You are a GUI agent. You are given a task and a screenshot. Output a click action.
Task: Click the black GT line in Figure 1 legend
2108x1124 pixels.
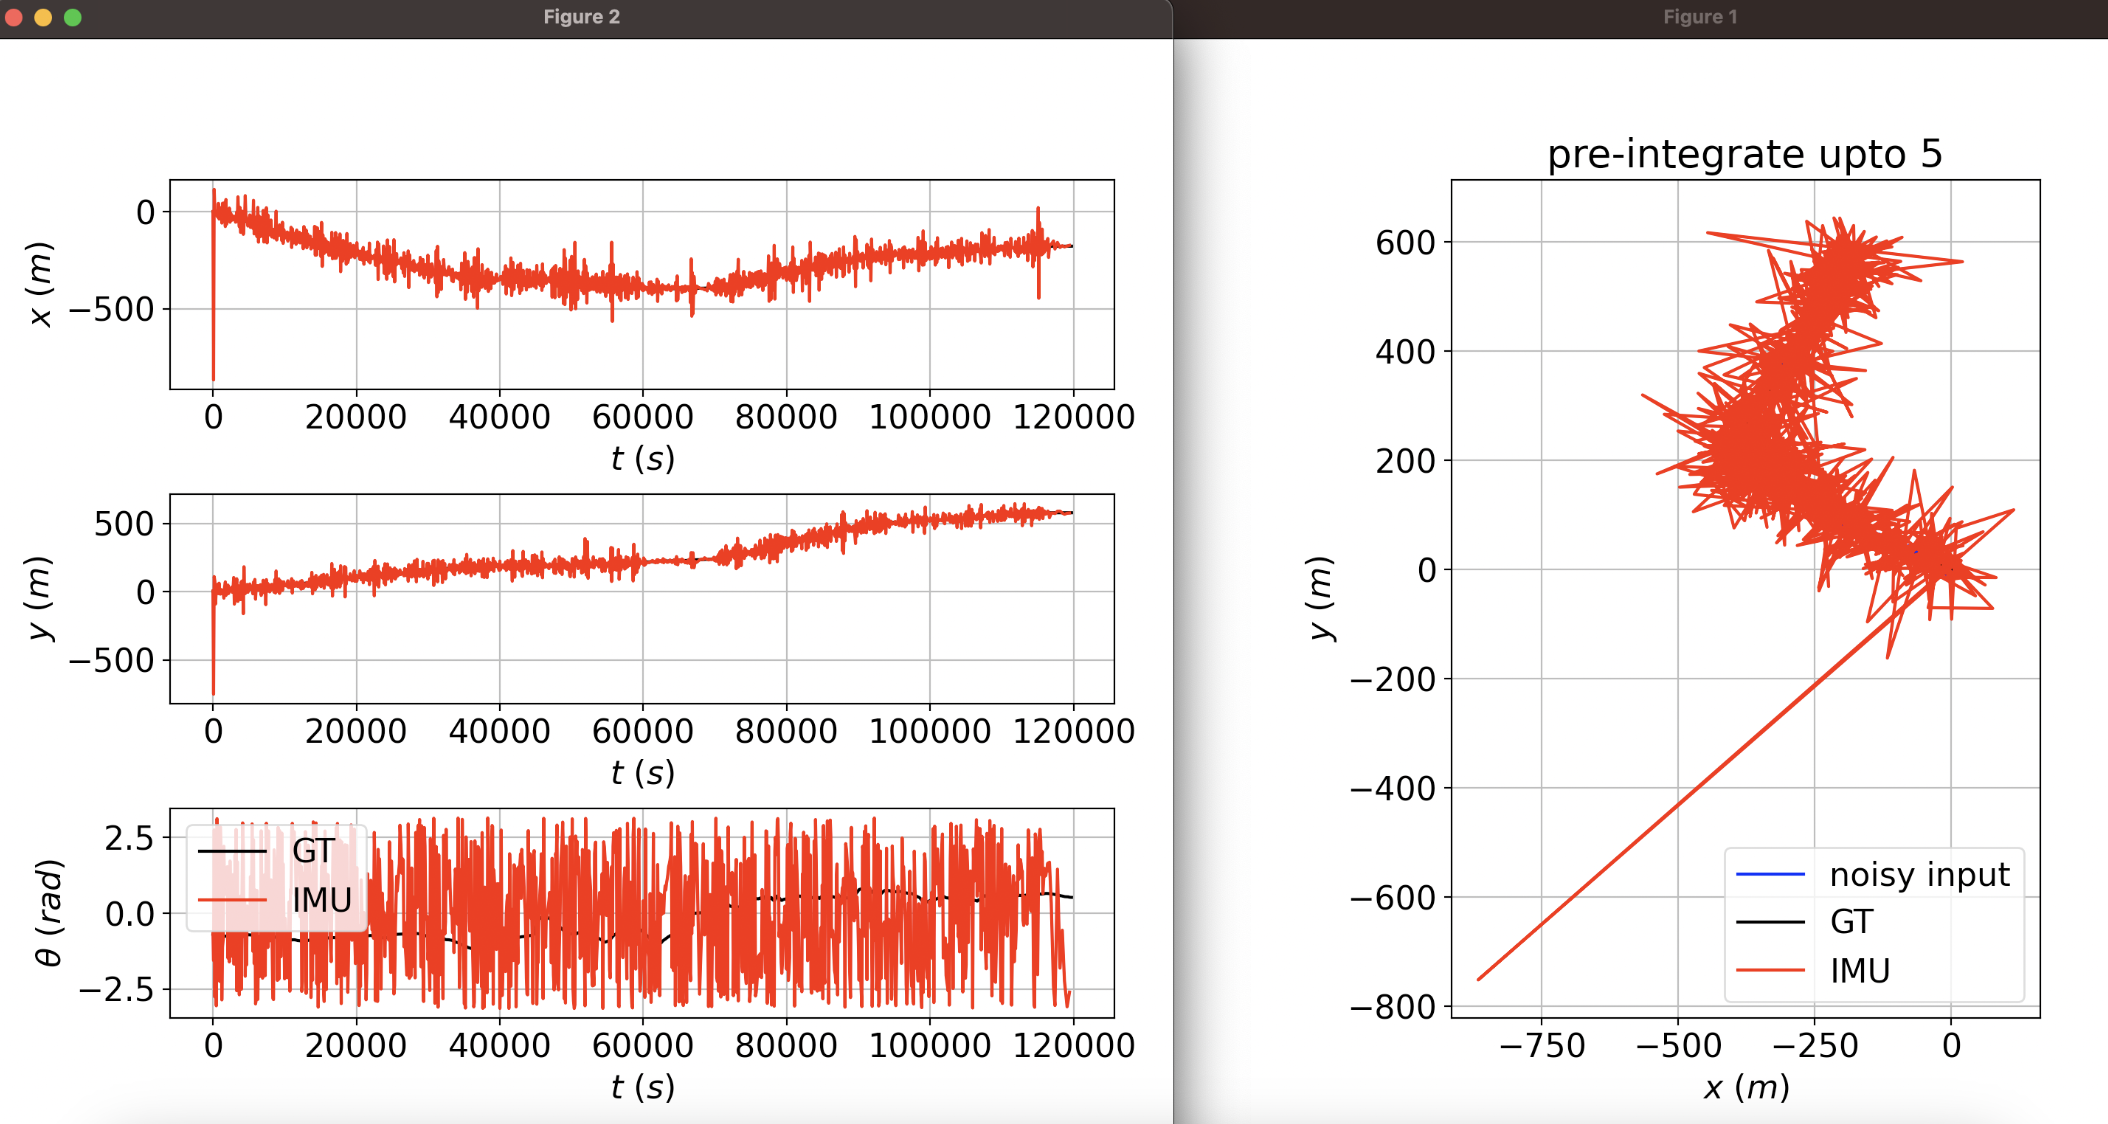(1770, 922)
